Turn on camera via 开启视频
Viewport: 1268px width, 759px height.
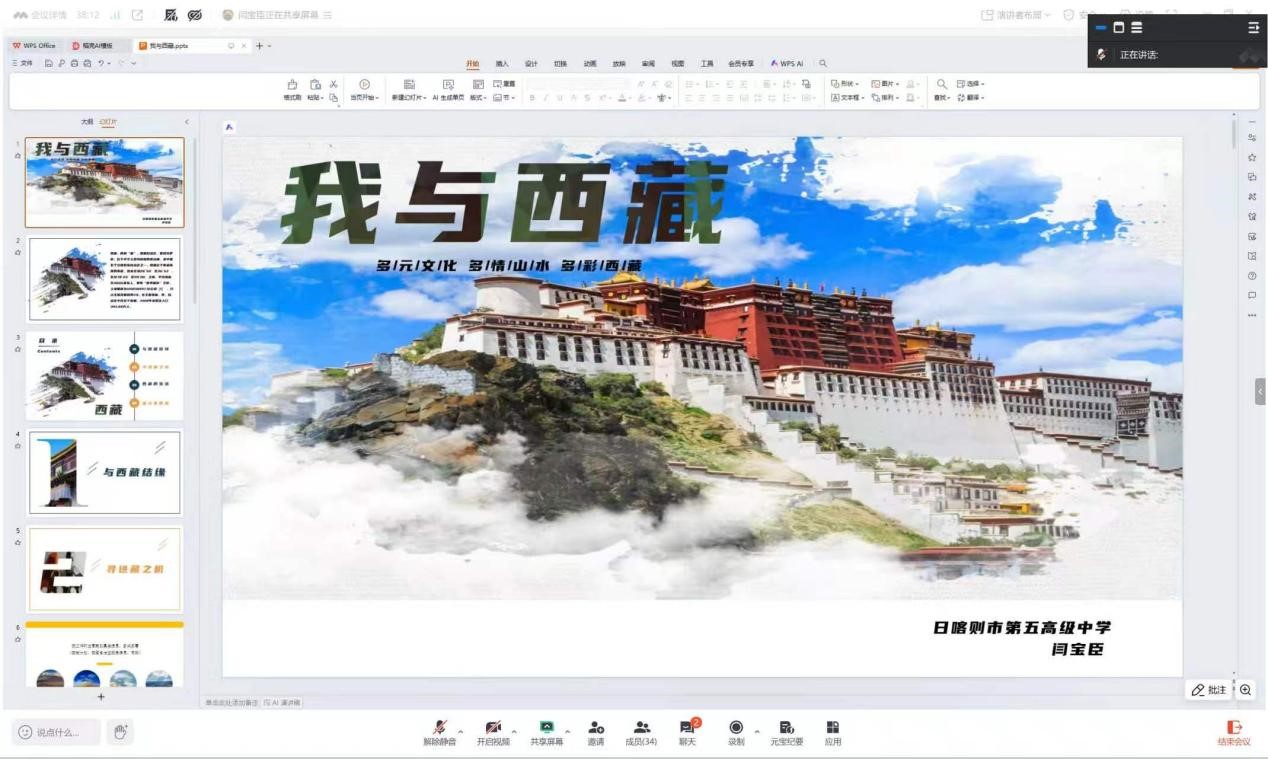(x=493, y=733)
